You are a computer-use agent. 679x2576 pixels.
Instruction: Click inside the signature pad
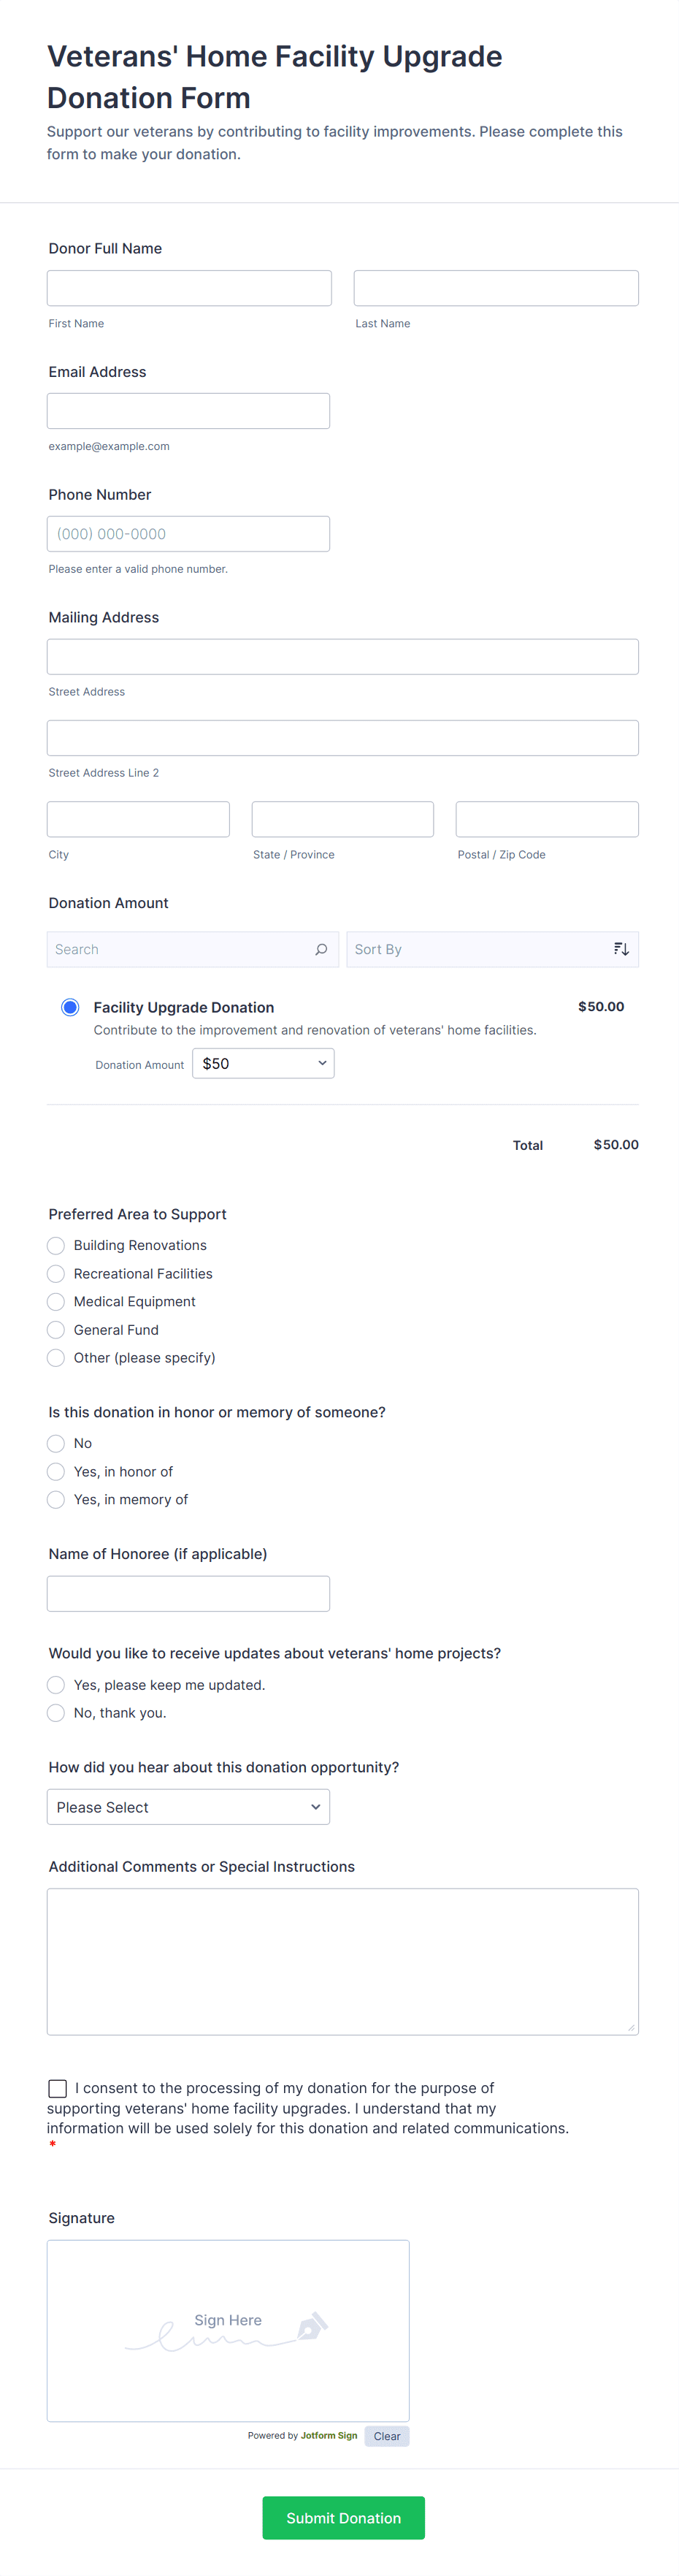pos(228,2330)
